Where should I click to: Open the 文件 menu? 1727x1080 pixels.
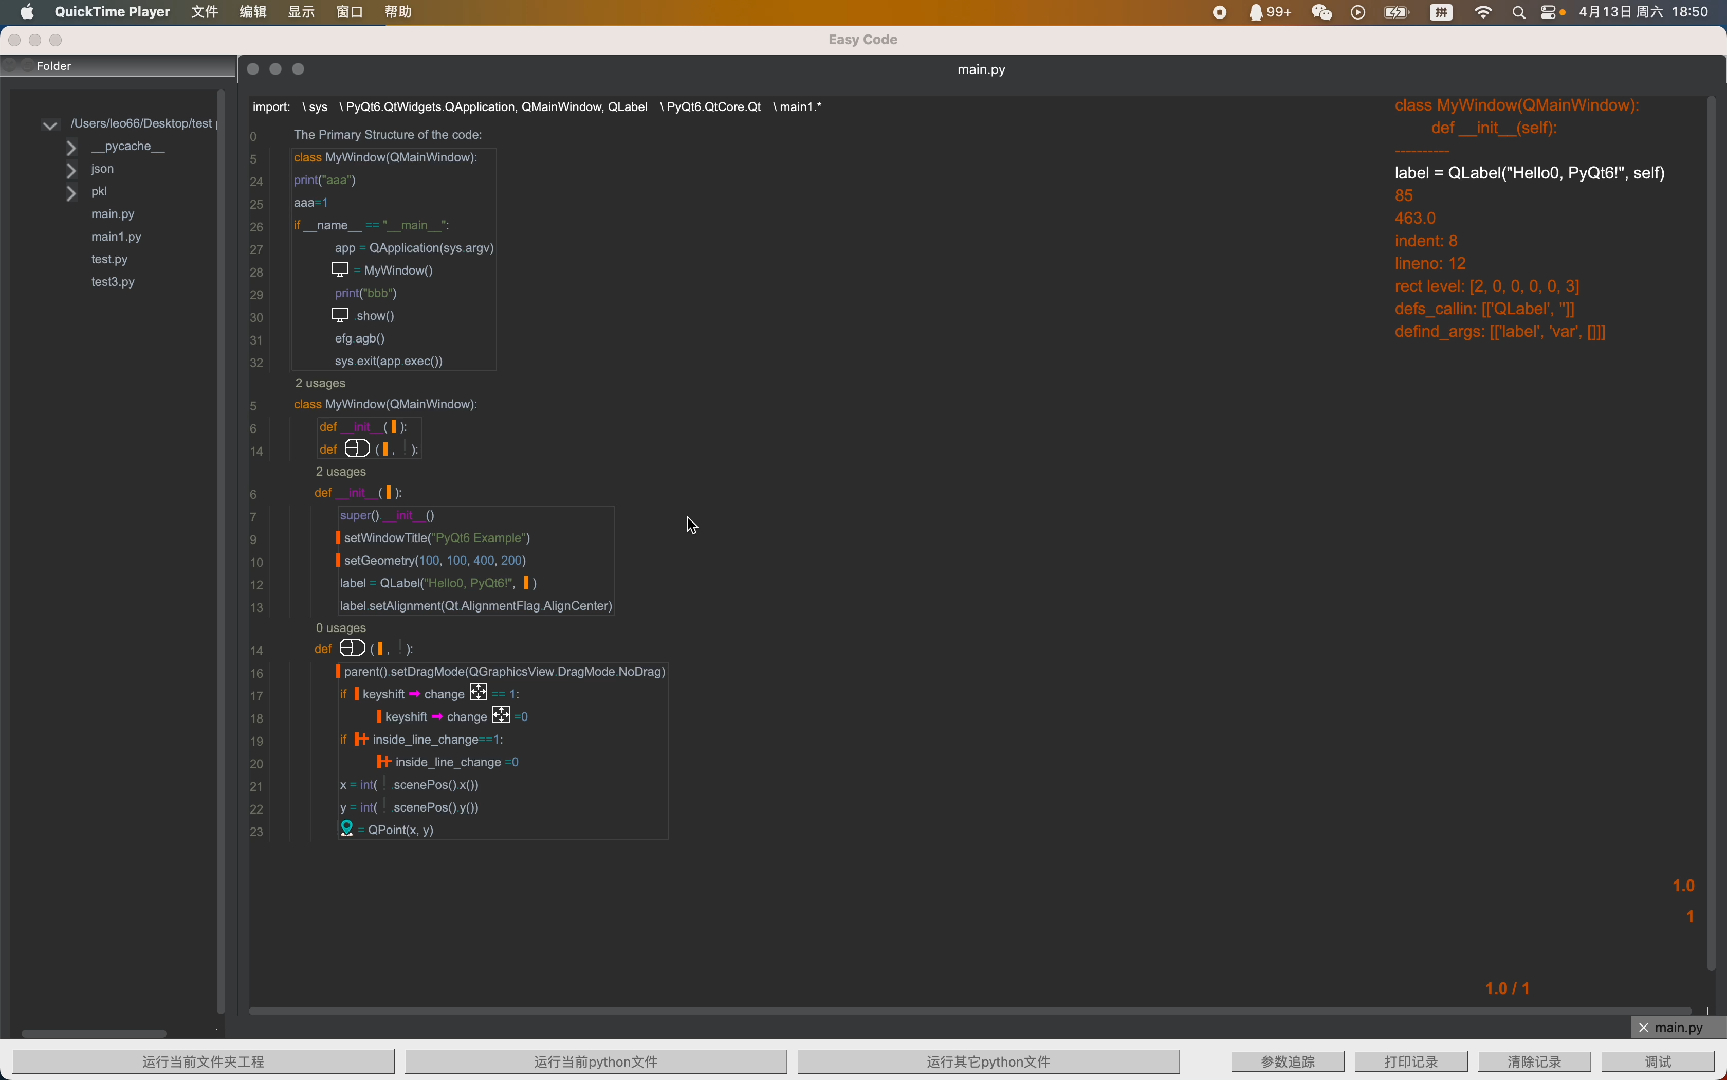pyautogui.click(x=204, y=12)
